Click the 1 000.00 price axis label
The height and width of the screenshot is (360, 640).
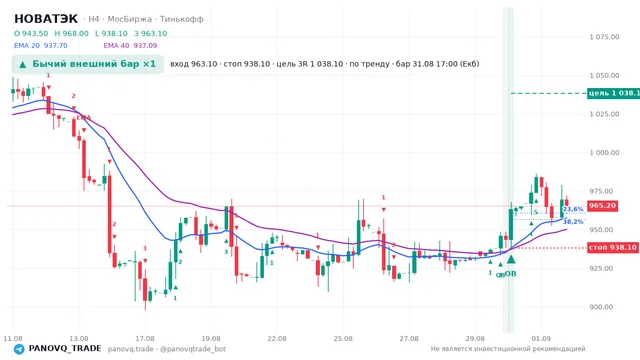604,153
